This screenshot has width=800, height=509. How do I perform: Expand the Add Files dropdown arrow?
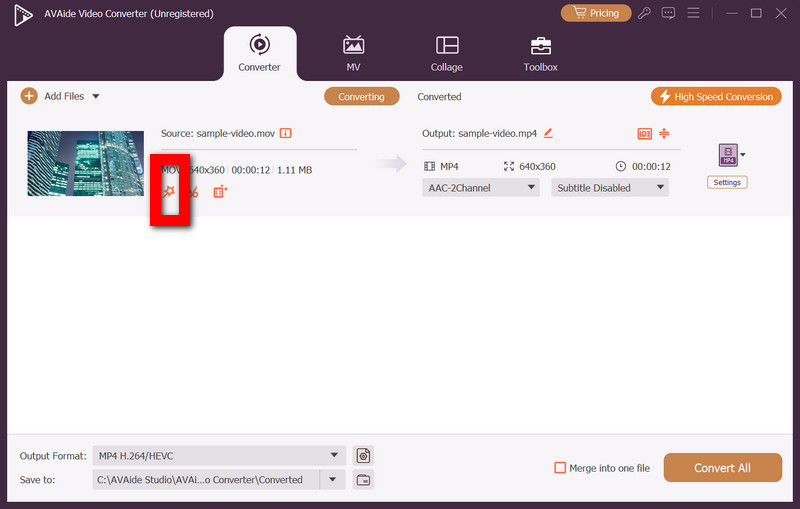point(96,96)
